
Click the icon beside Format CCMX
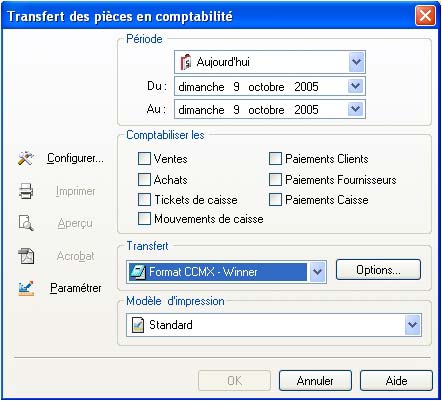coord(138,272)
